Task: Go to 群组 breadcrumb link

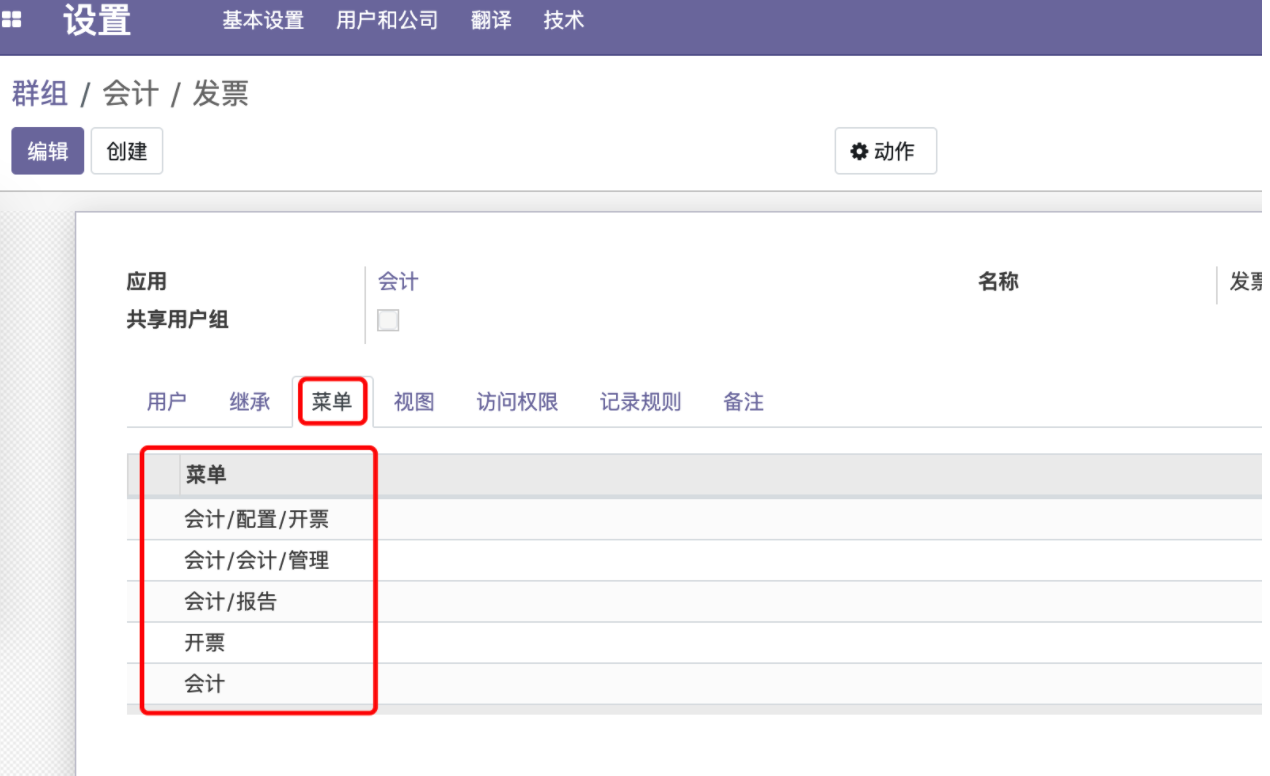Action: pos(40,94)
